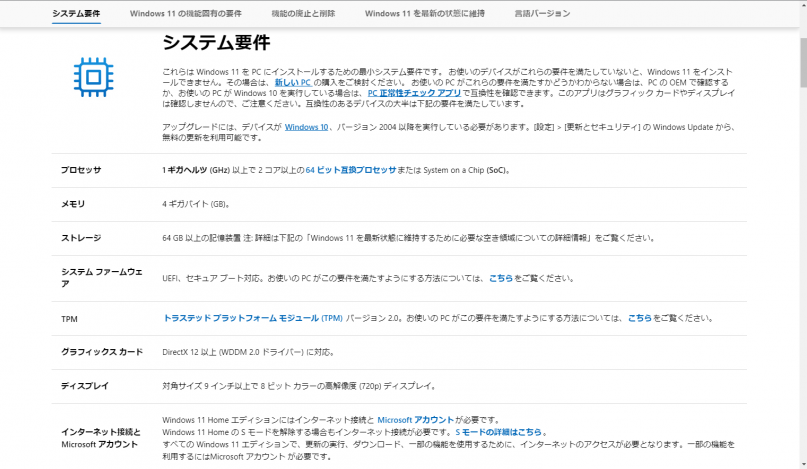
Task: Select インターネット接続と Microsoft アカウント label
Action: pyautogui.click(x=101, y=439)
